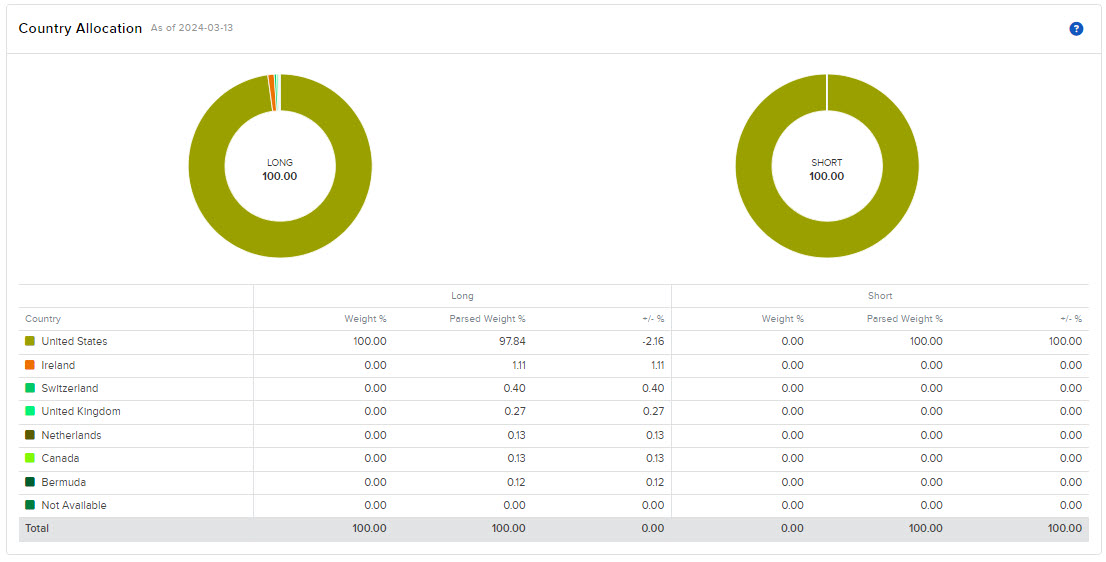The width and height of the screenshot is (1106, 562).
Task: Click the Short column group header
Action: (880, 296)
